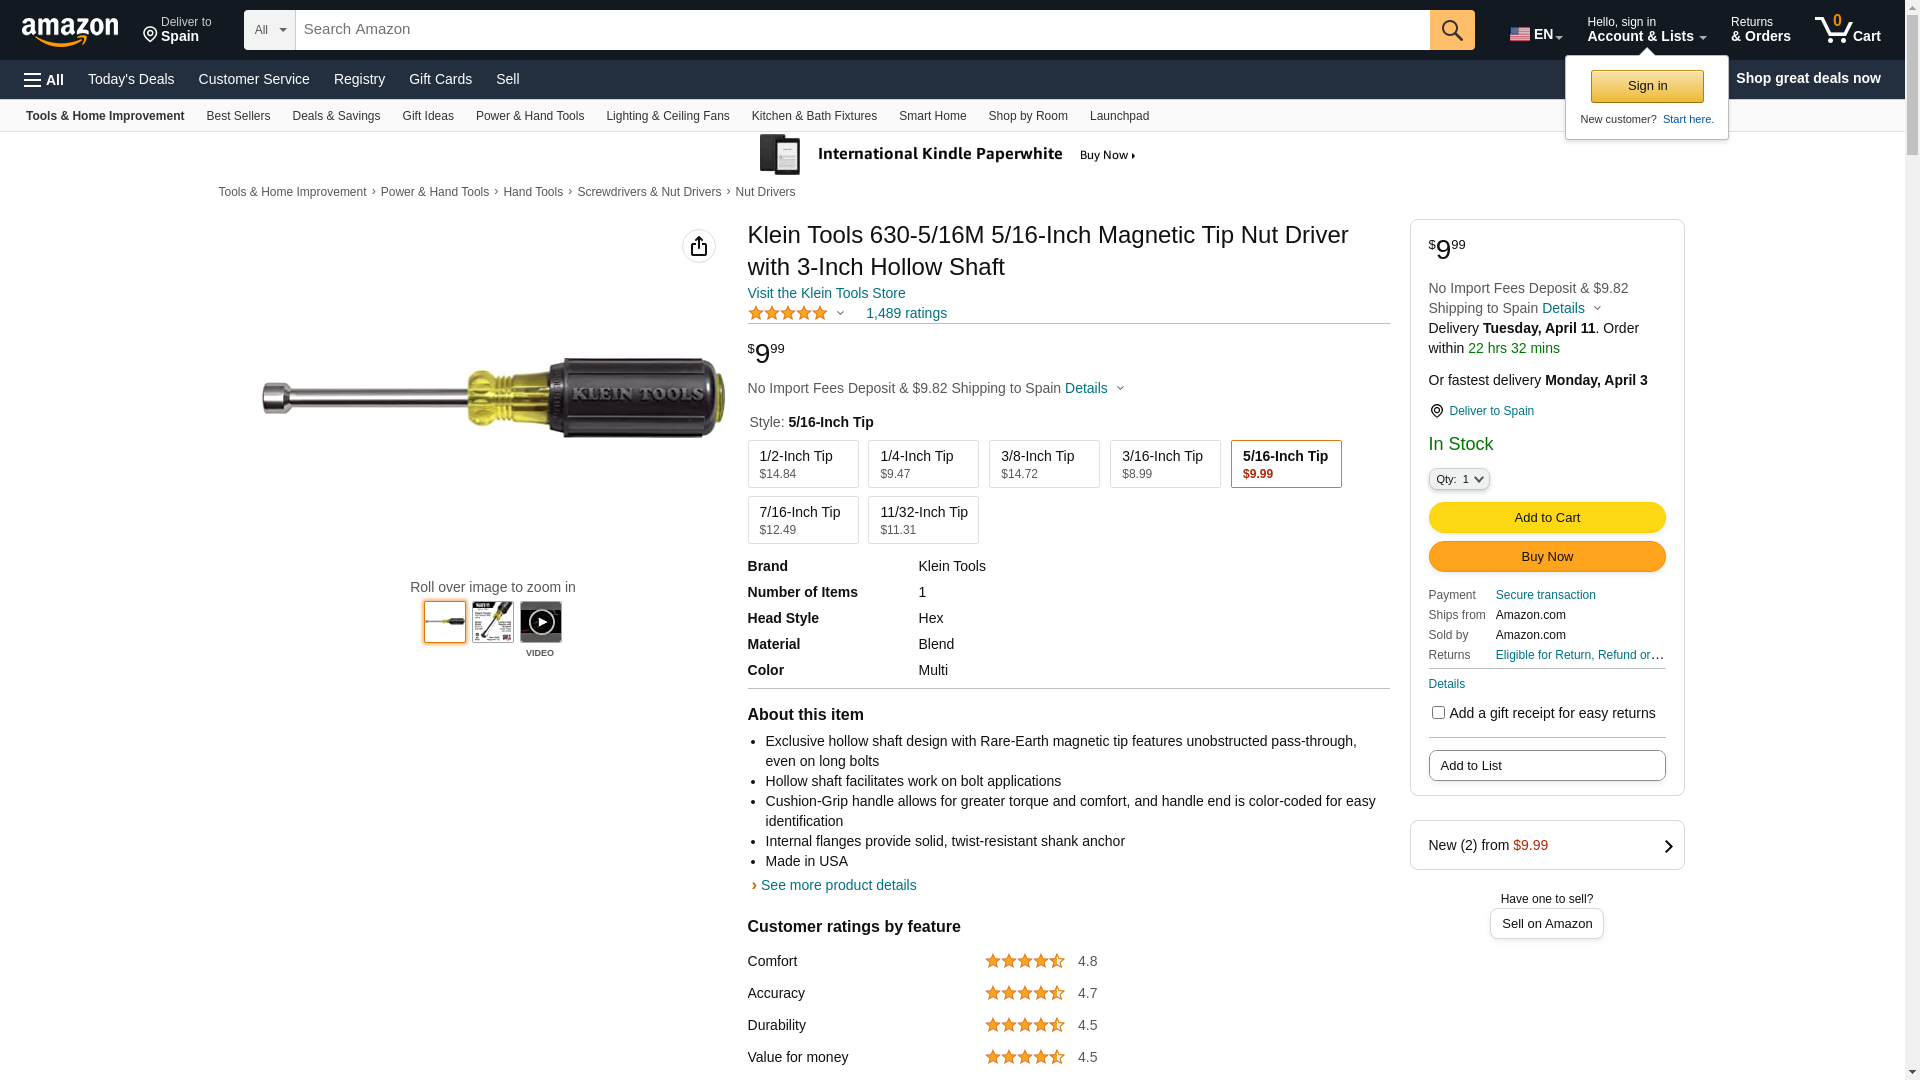This screenshot has height=1080, width=1920.
Task: Go to Best Sellers subnav tab
Action: [238, 116]
